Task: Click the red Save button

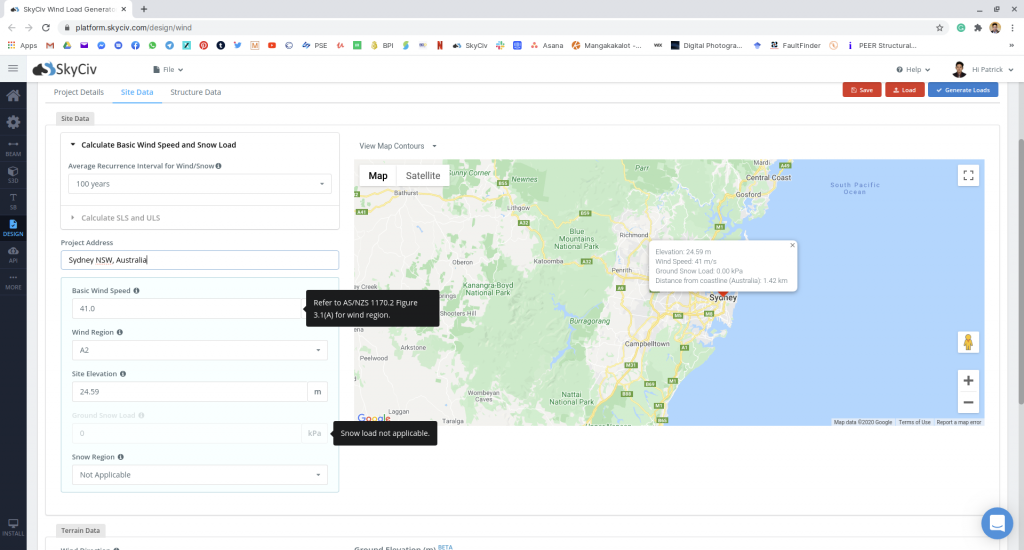Action: (x=861, y=90)
